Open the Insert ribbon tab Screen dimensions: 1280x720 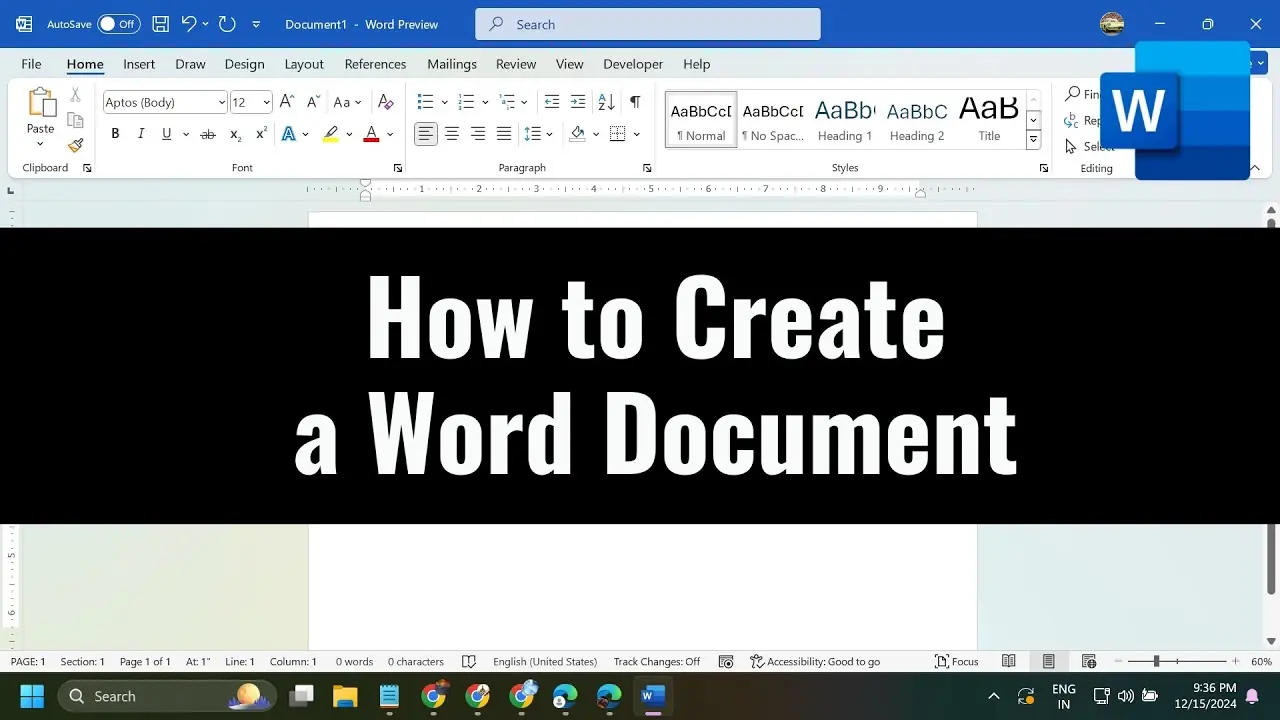(139, 64)
